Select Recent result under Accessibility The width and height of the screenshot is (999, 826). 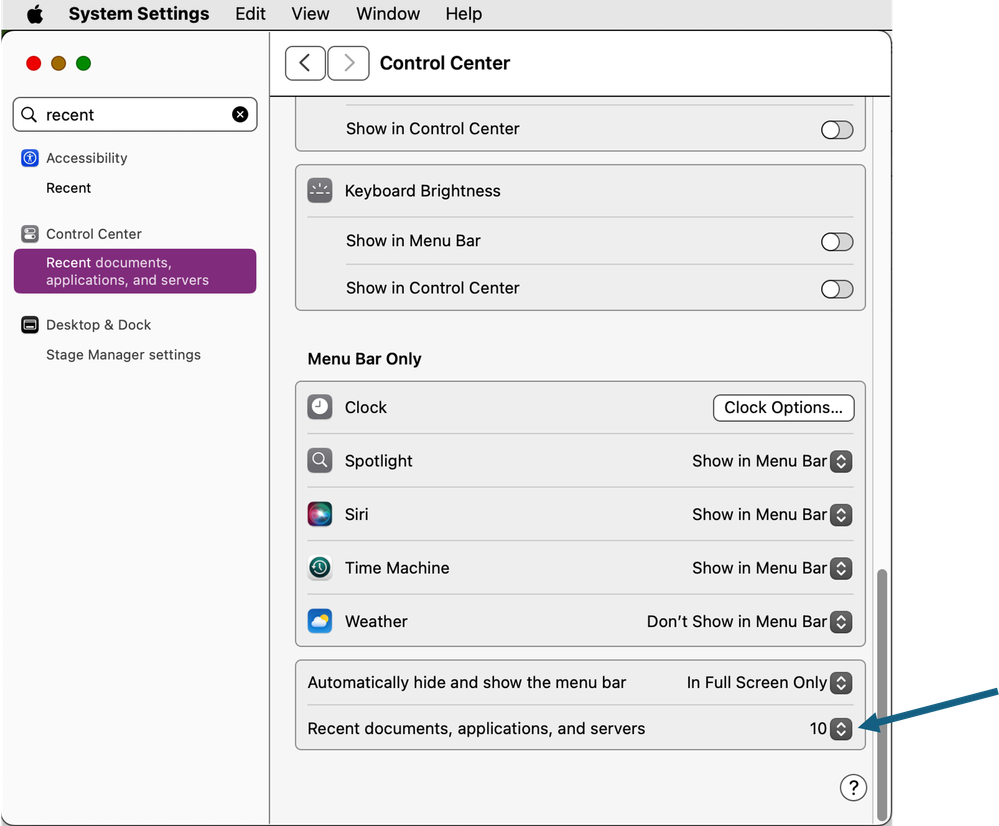69,188
